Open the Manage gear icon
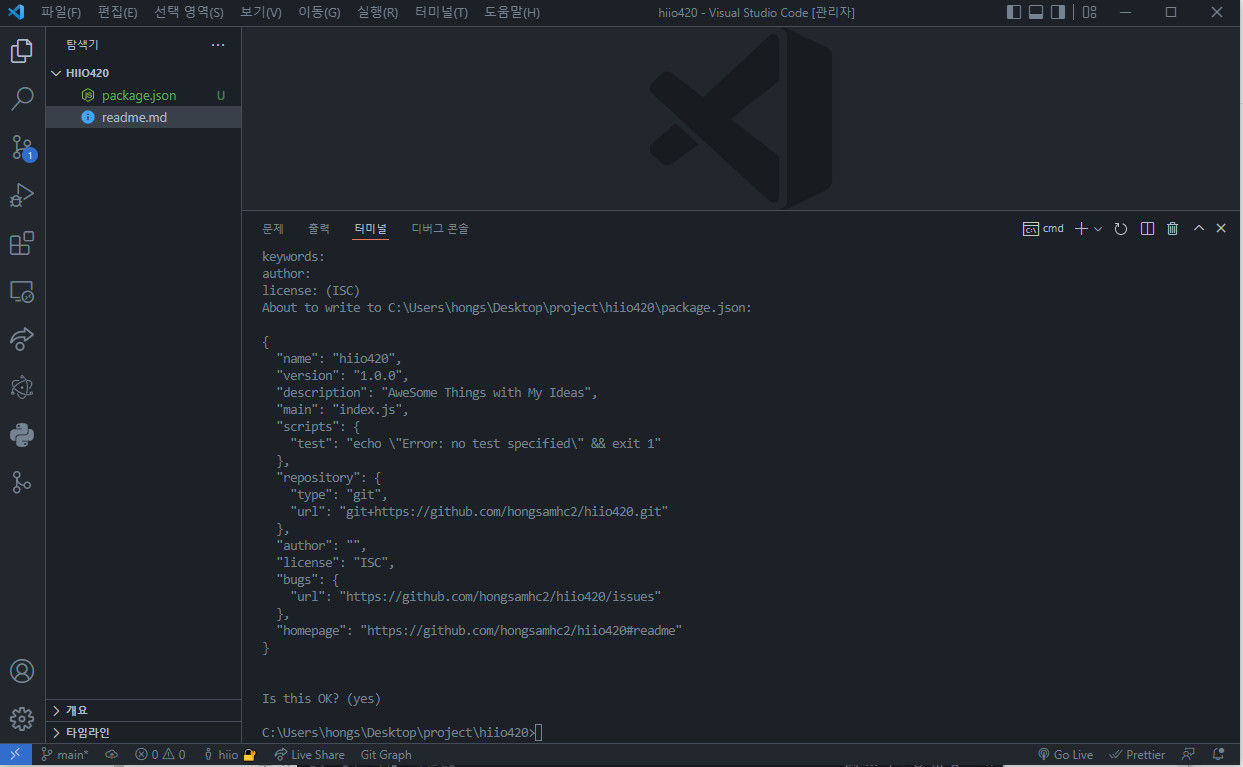This screenshot has width=1243, height=767. [22, 719]
